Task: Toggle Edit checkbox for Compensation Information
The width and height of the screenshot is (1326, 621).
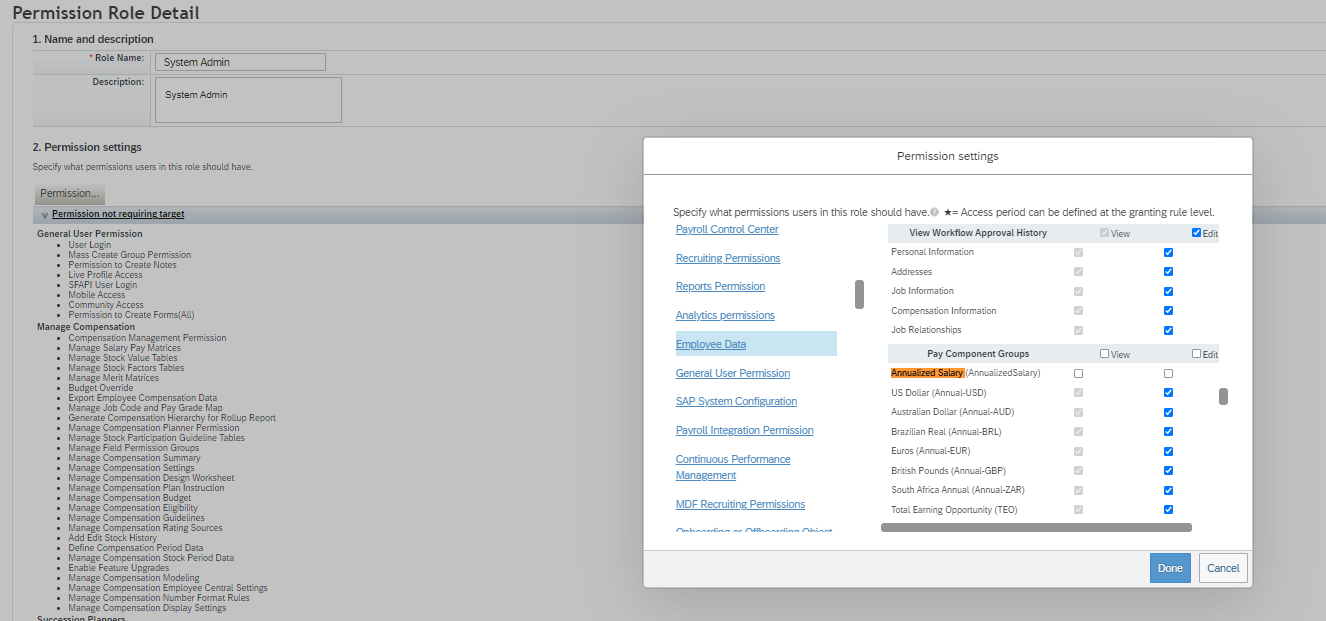Action: (1168, 311)
